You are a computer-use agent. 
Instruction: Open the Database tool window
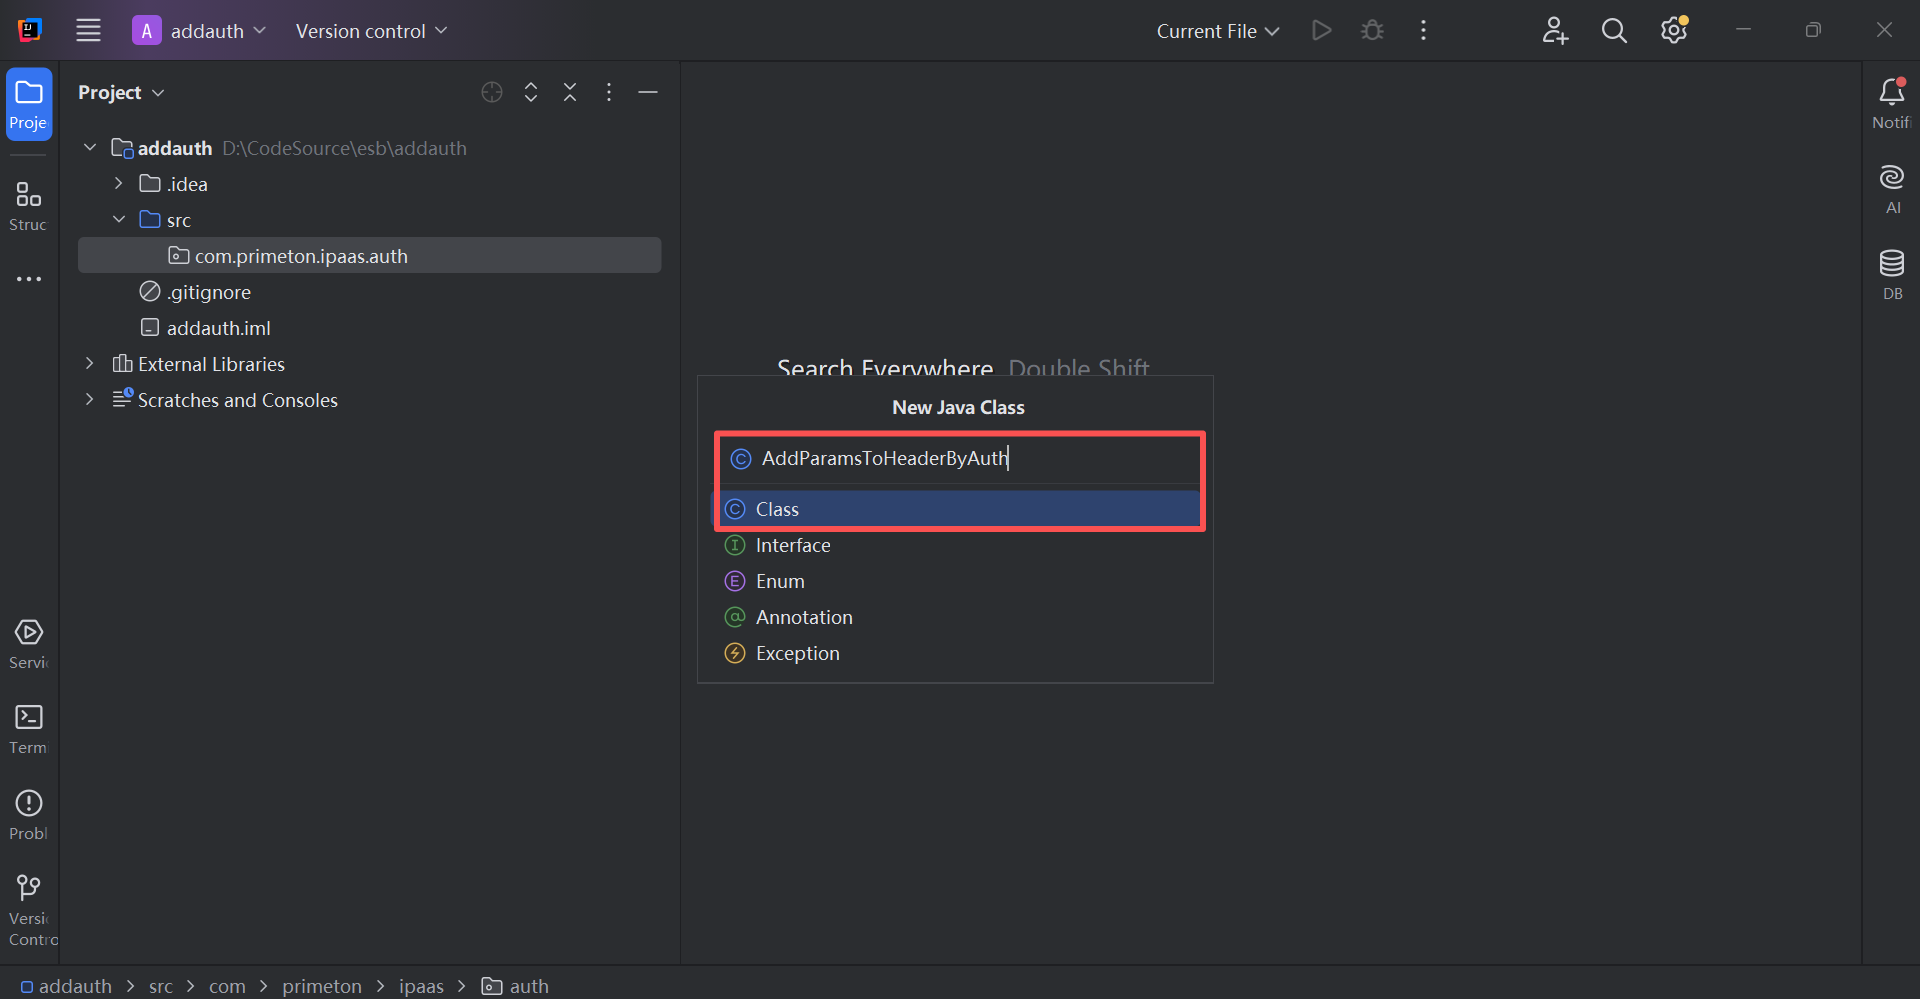(1891, 274)
